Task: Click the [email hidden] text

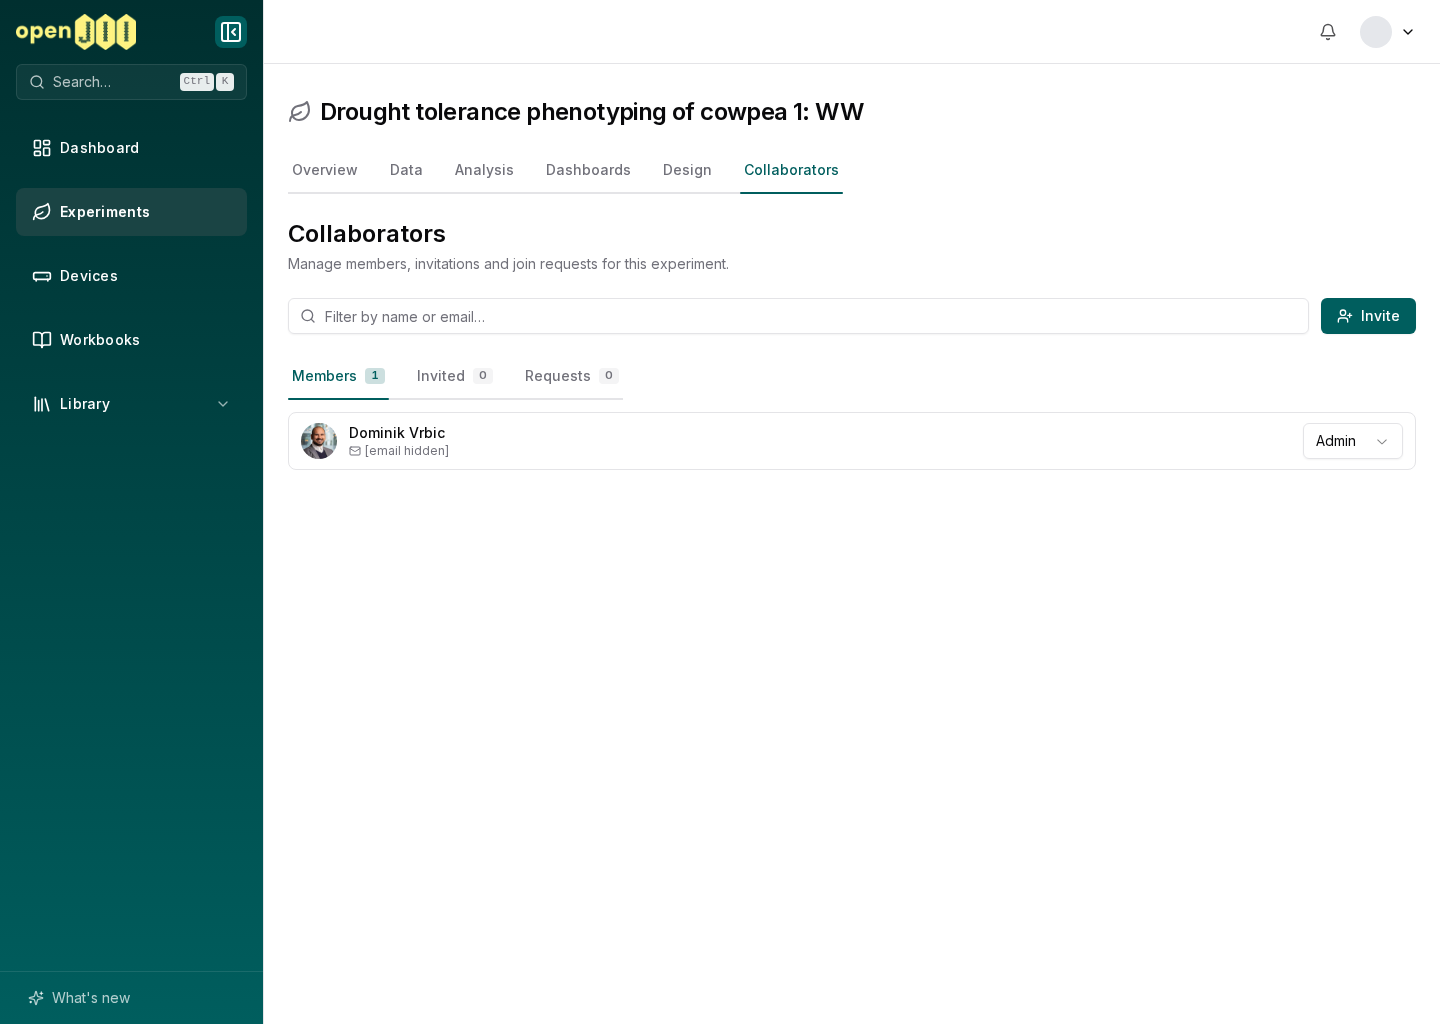Action: coord(407,451)
